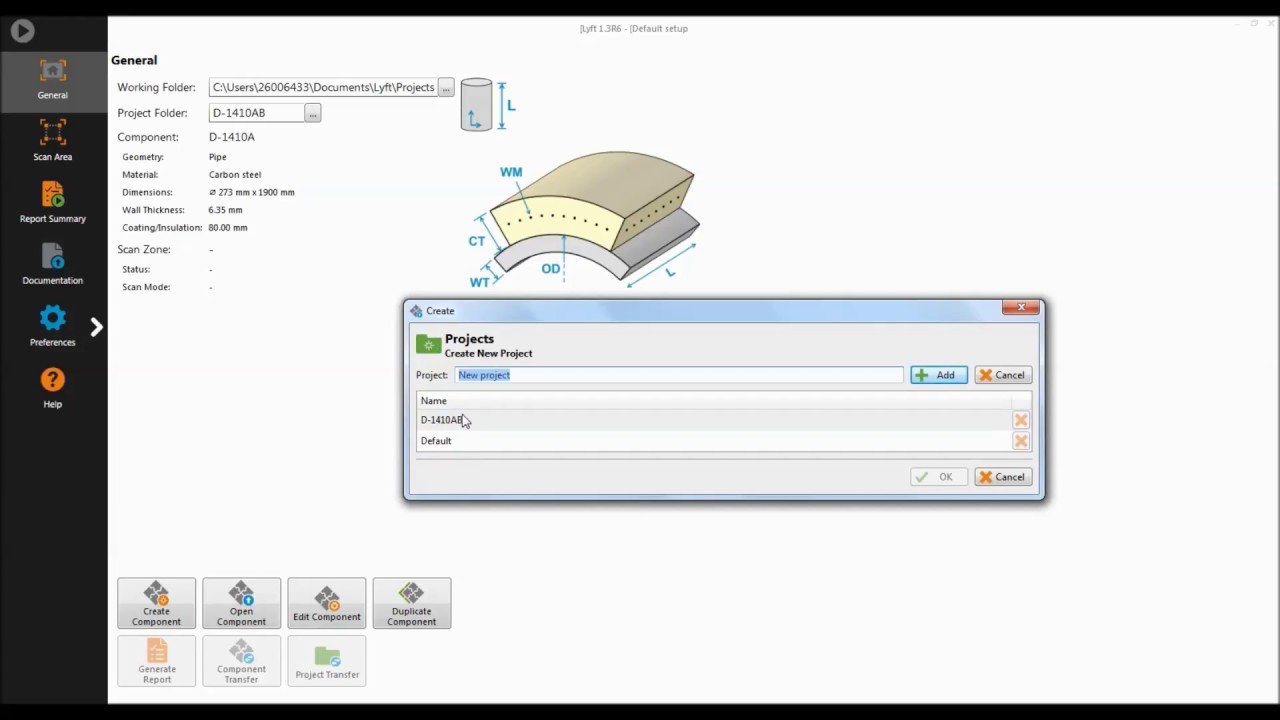1280x720 pixels.
Task: Open the Documentation section
Action: pos(53,264)
